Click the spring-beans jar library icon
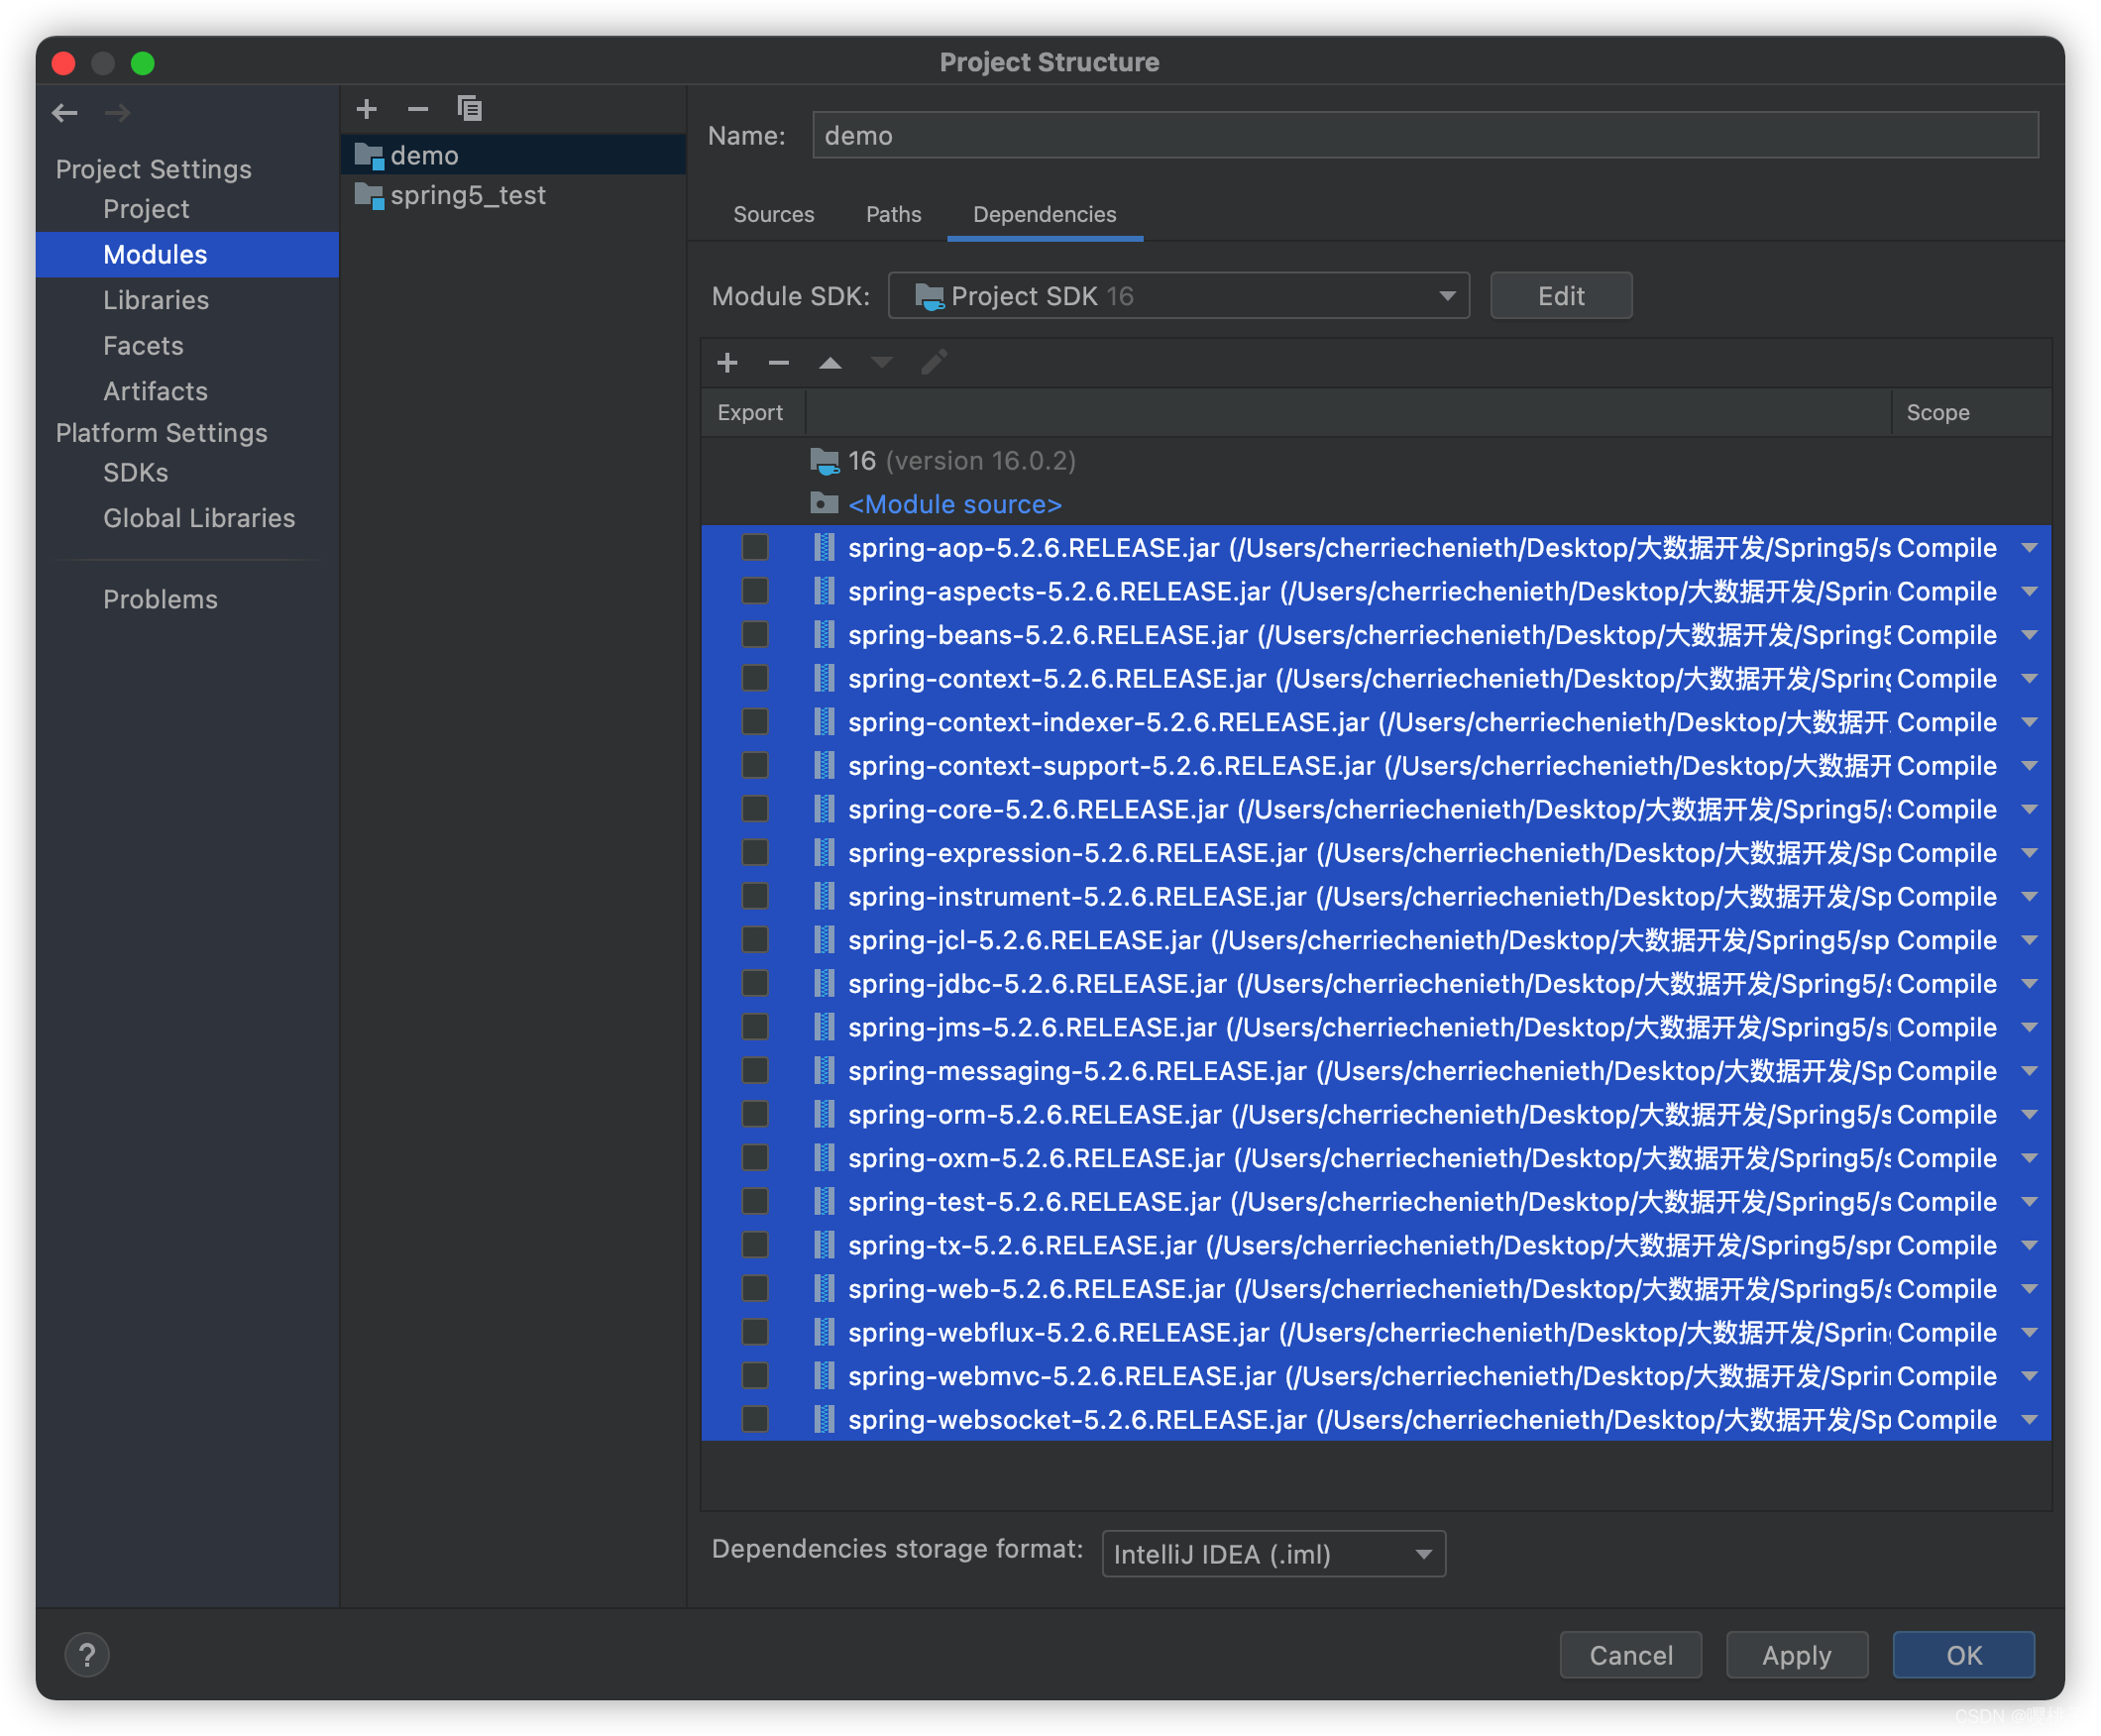 pos(824,634)
